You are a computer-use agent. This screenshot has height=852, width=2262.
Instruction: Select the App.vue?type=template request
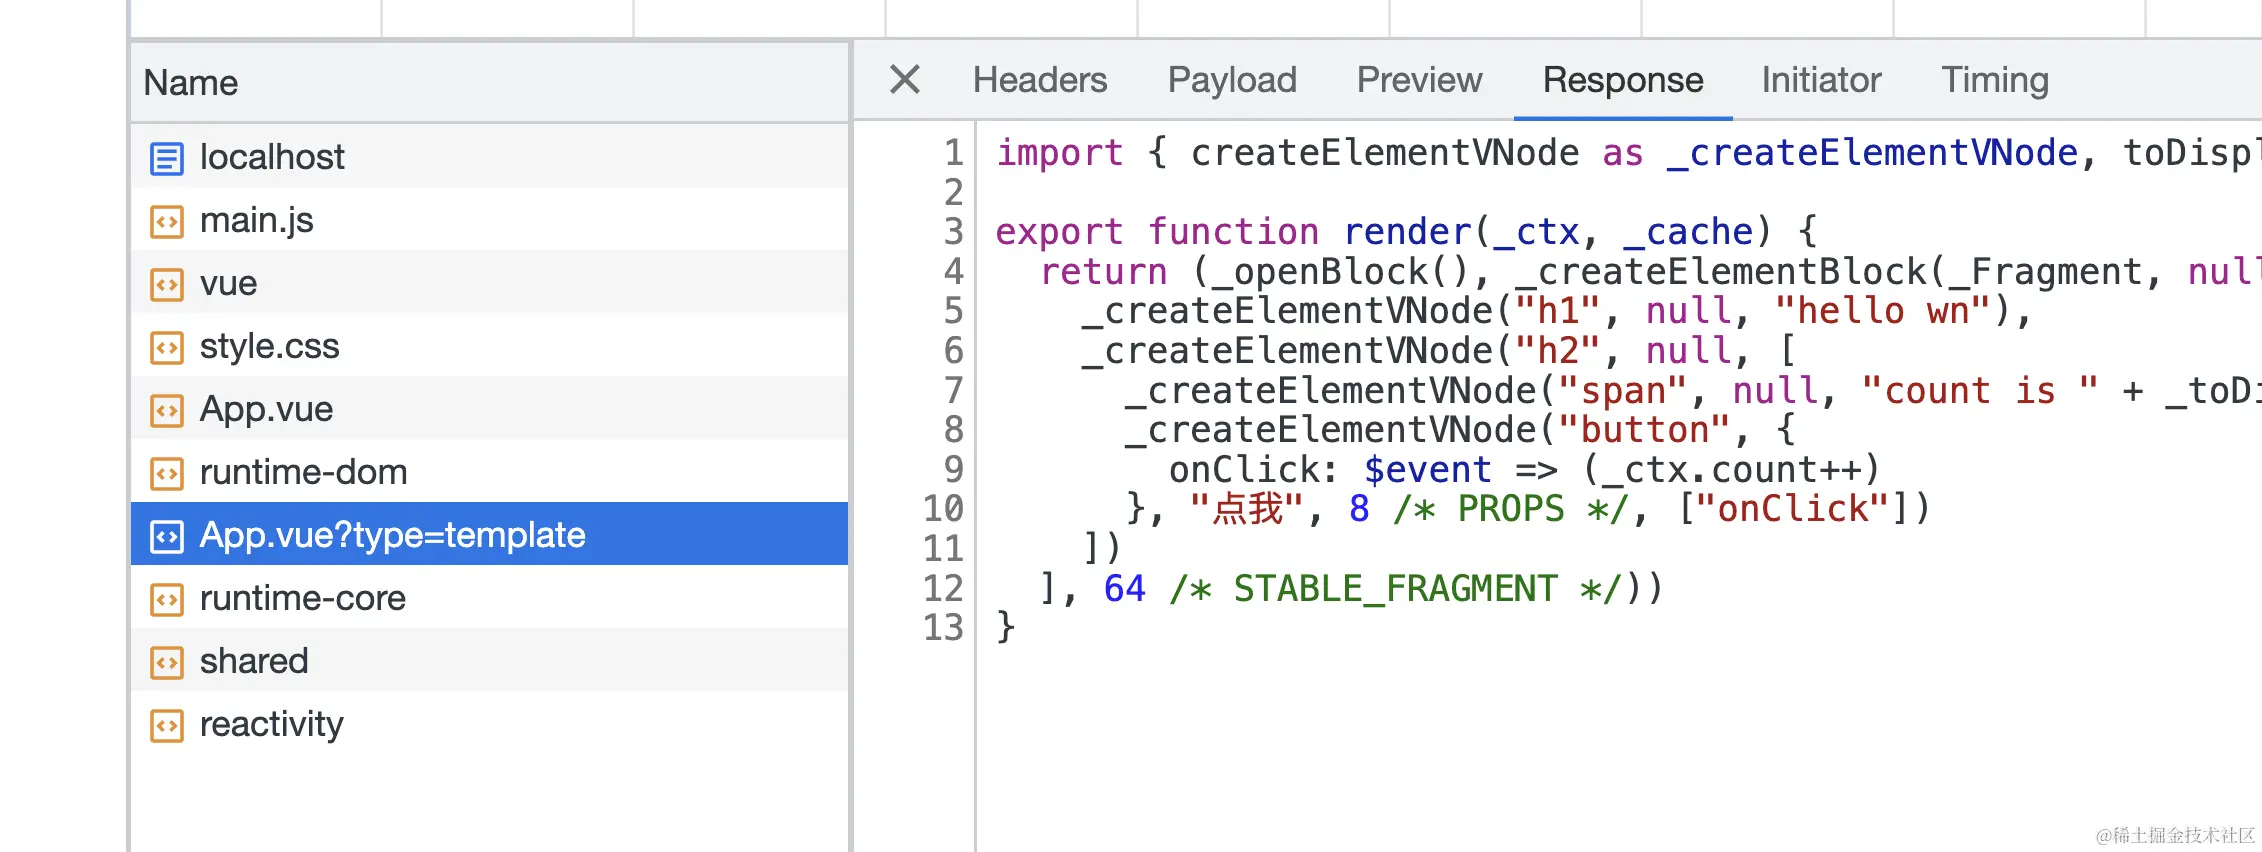point(489,534)
